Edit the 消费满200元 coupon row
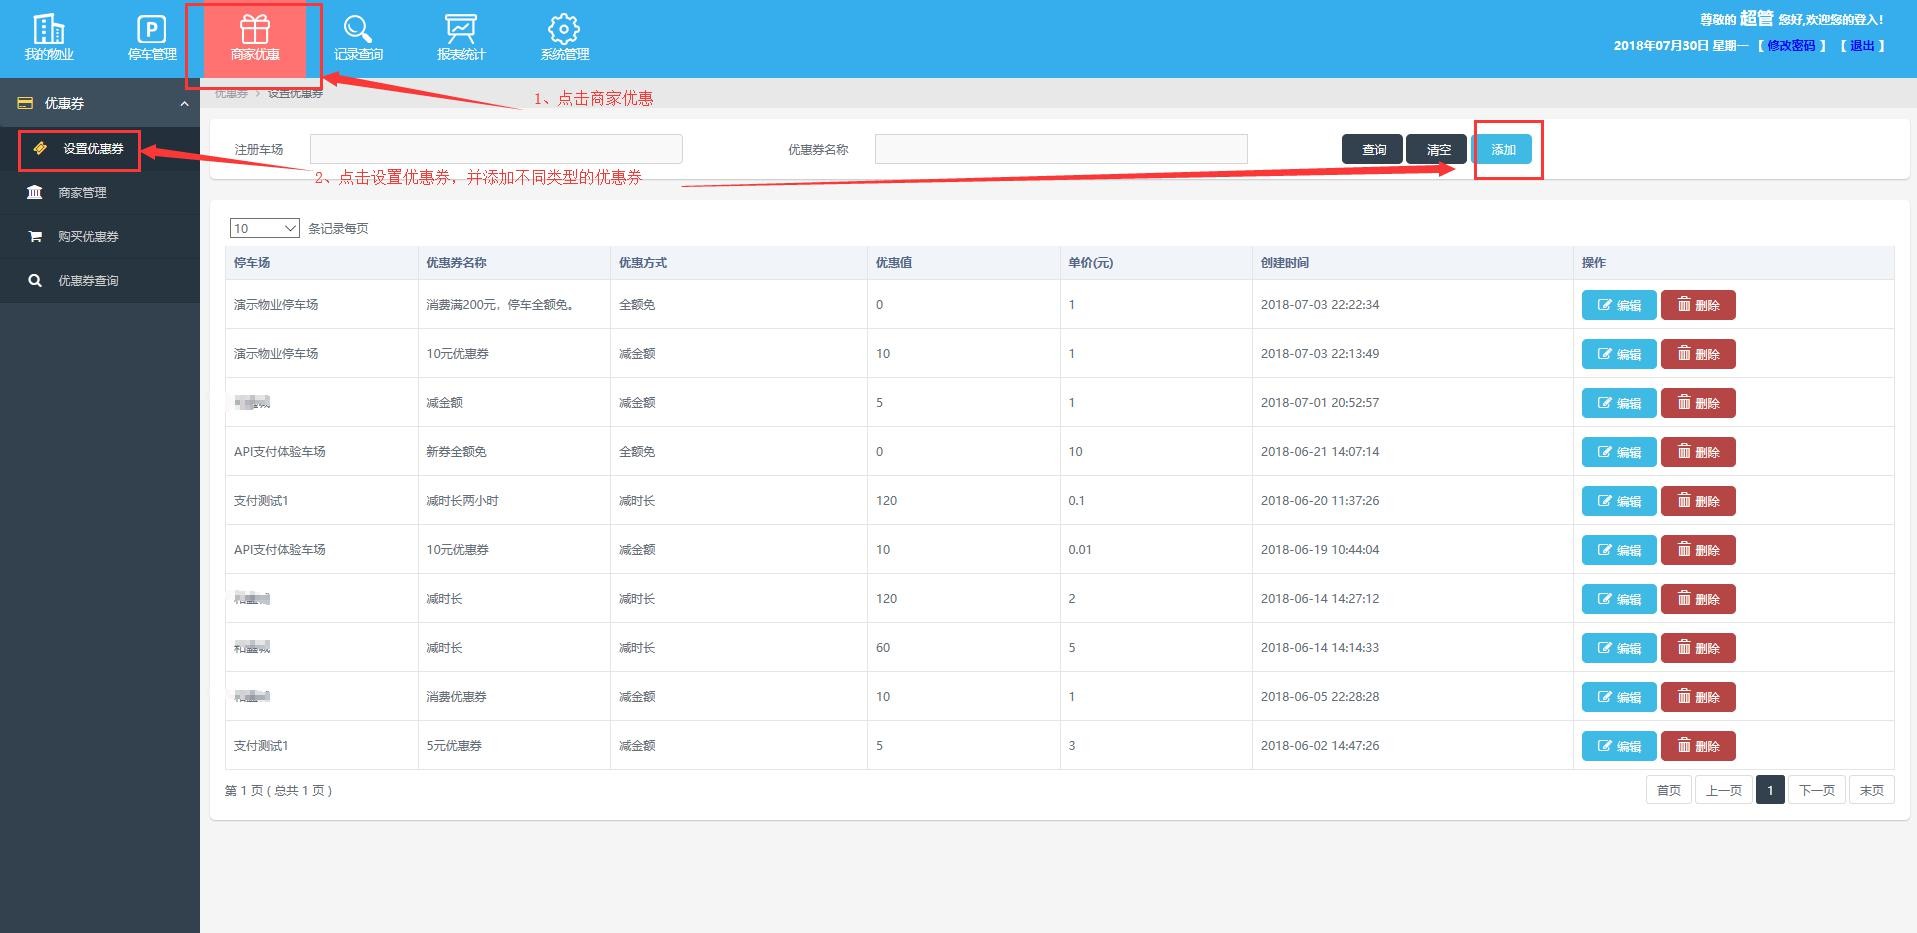Screen dimensions: 1917x933 [1619, 305]
